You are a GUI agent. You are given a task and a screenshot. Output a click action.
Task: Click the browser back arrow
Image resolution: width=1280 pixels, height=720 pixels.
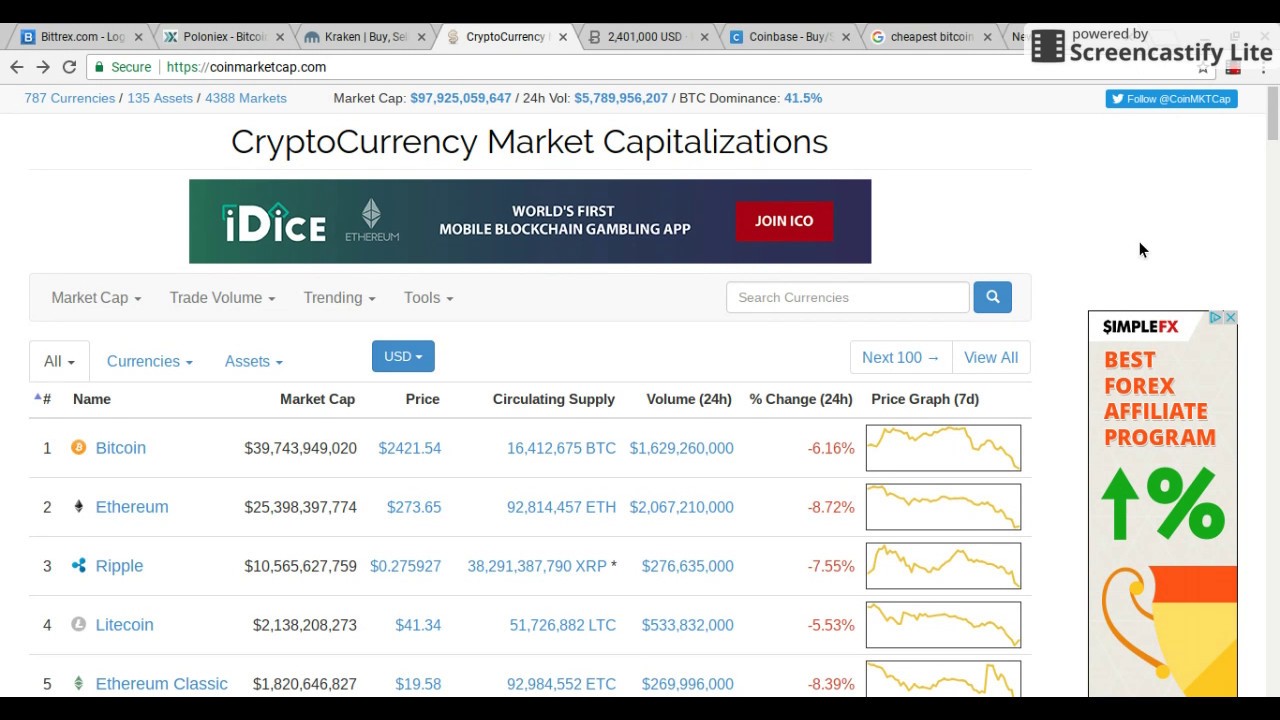click(17, 67)
